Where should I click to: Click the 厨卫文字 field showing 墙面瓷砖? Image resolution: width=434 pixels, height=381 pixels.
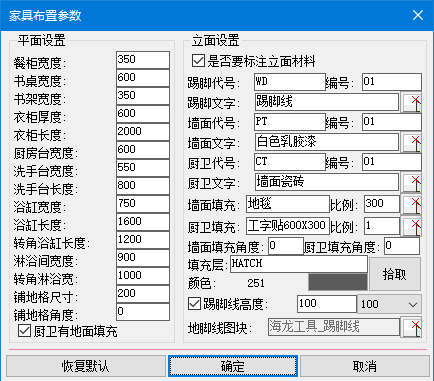click(x=327, y=182)
